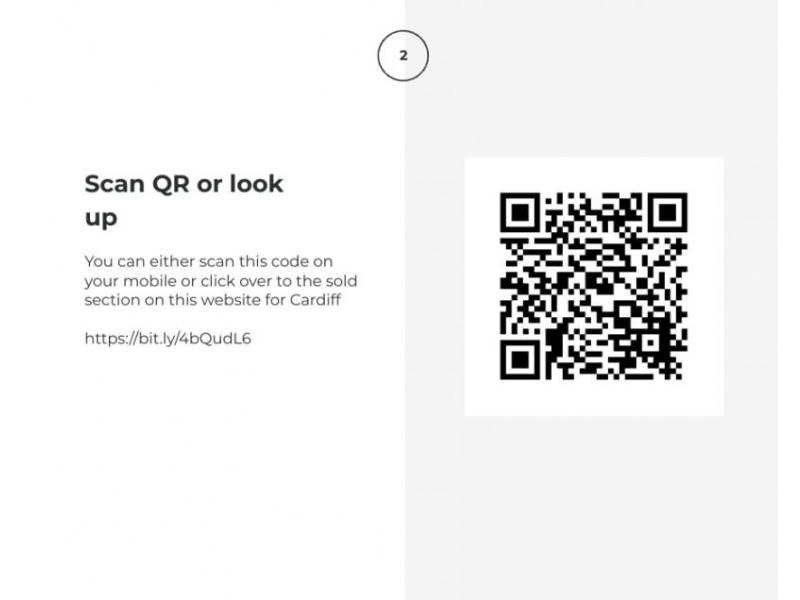This screenshot has width=800, height=600.
Task: Click 'You can either scan this code on' line
Action: (x=209, y=261)
